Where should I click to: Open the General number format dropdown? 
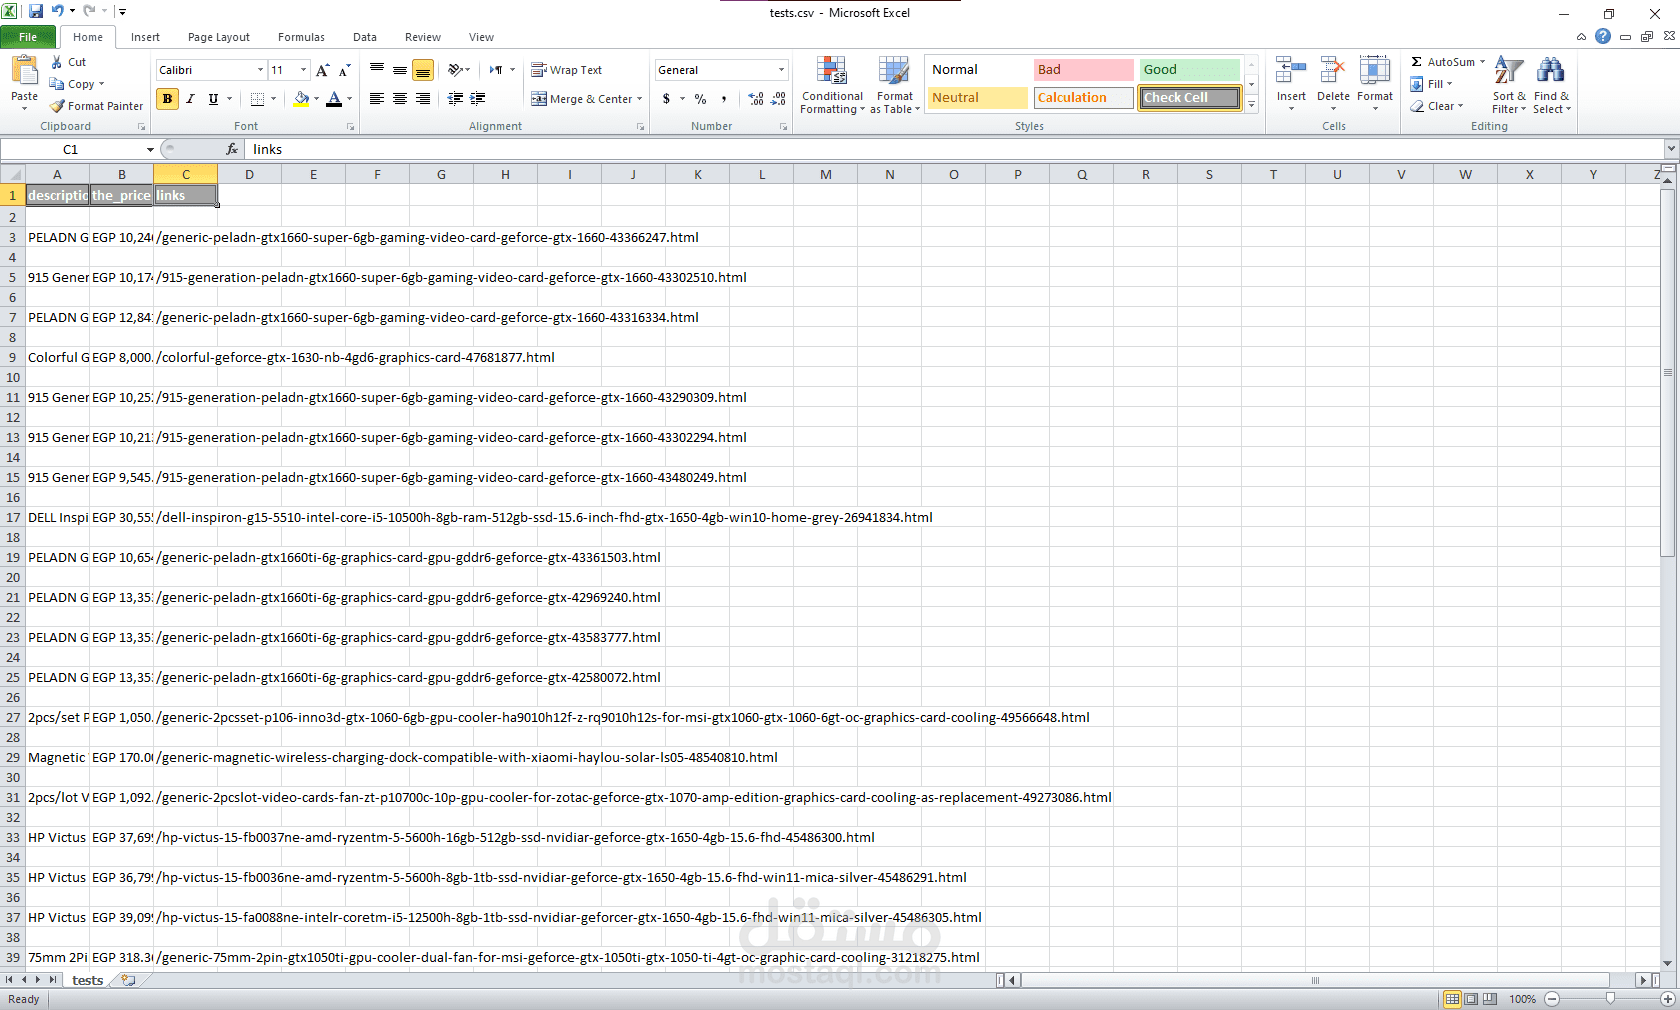point(781,70)
